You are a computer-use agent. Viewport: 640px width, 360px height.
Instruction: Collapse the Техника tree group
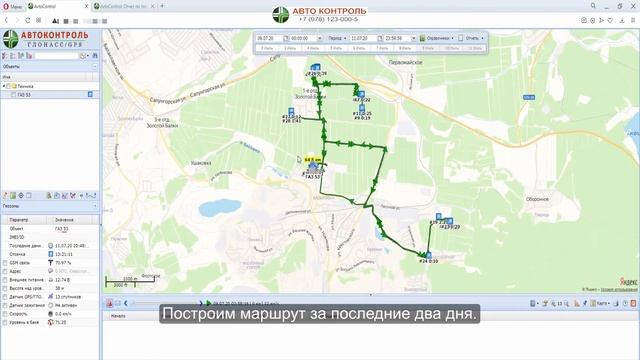[x=4, y=86]
